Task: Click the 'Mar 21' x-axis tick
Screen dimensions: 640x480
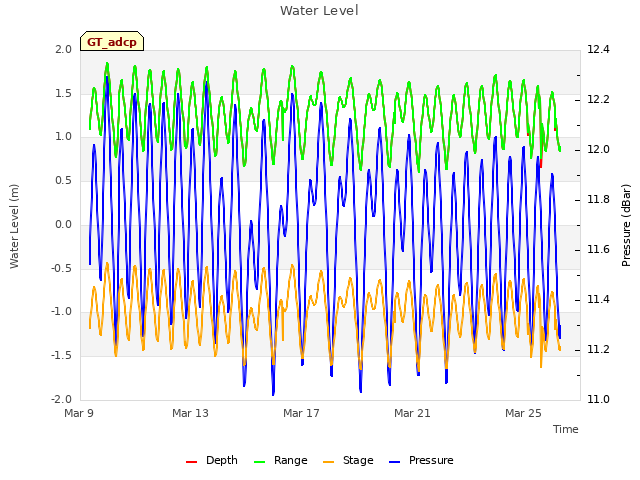Action: 412,413
